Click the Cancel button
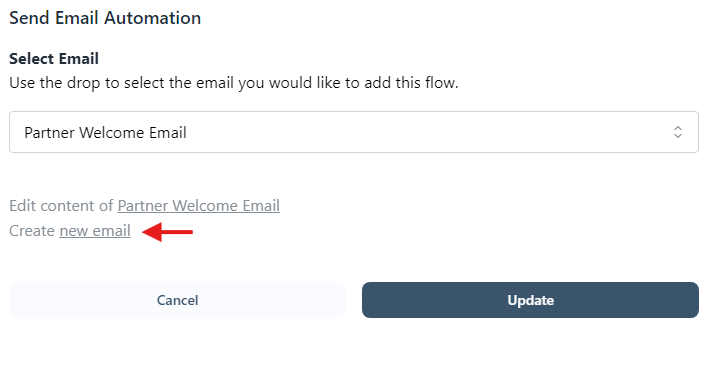 click(177, 300)
